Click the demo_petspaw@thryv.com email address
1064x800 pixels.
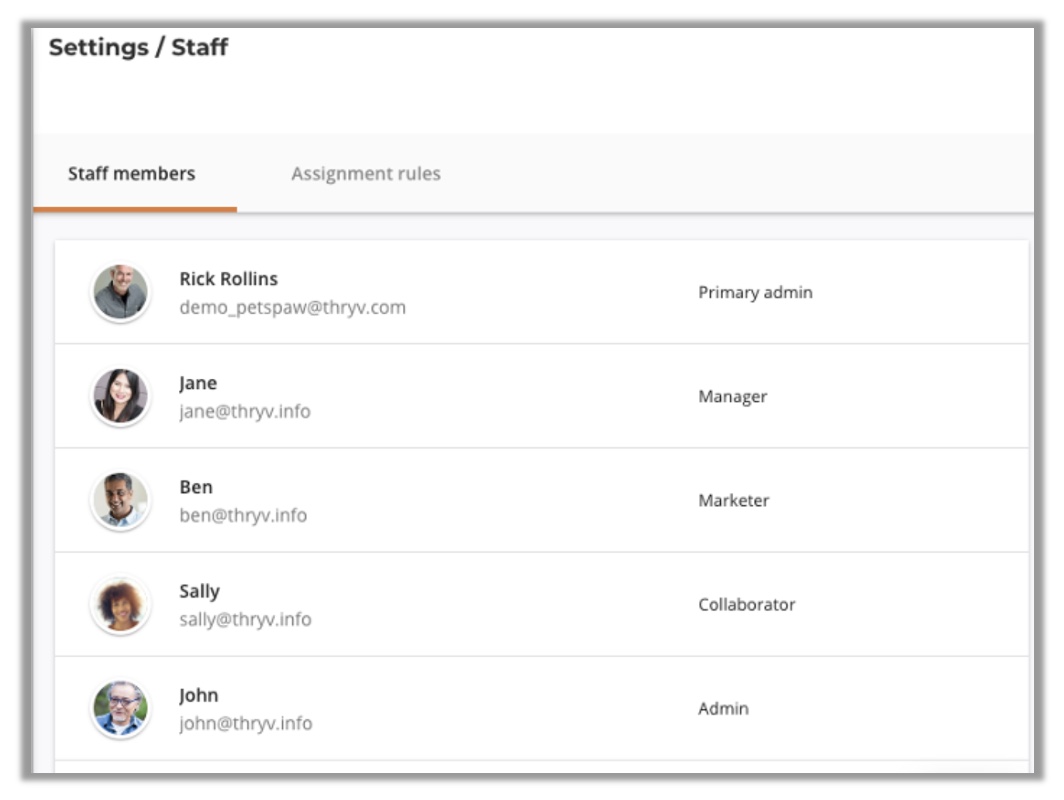292,308
